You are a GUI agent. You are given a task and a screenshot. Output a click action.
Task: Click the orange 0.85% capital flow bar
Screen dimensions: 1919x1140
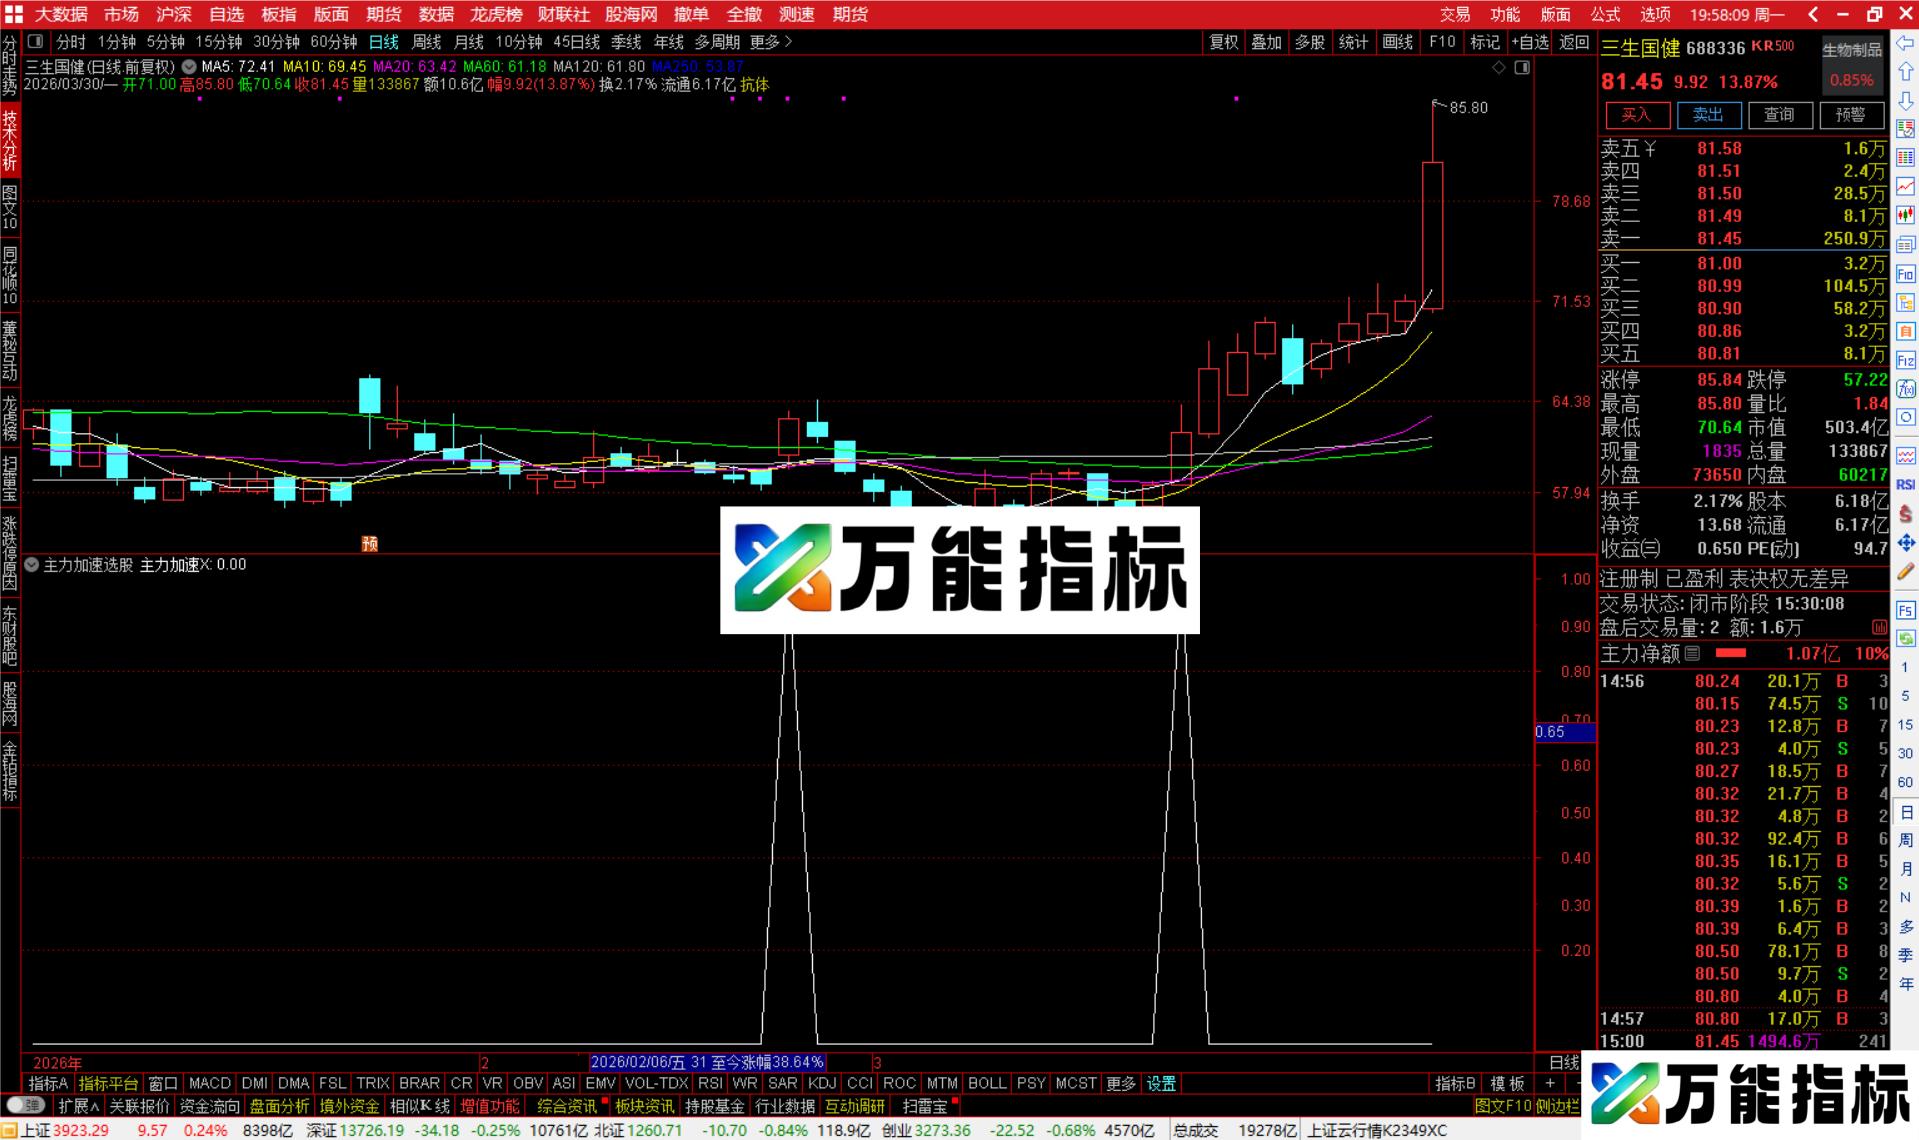1851,80
